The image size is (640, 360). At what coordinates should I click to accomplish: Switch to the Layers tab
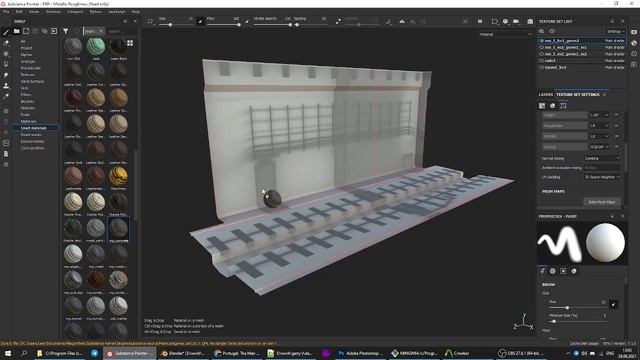[x=546, y=95]
